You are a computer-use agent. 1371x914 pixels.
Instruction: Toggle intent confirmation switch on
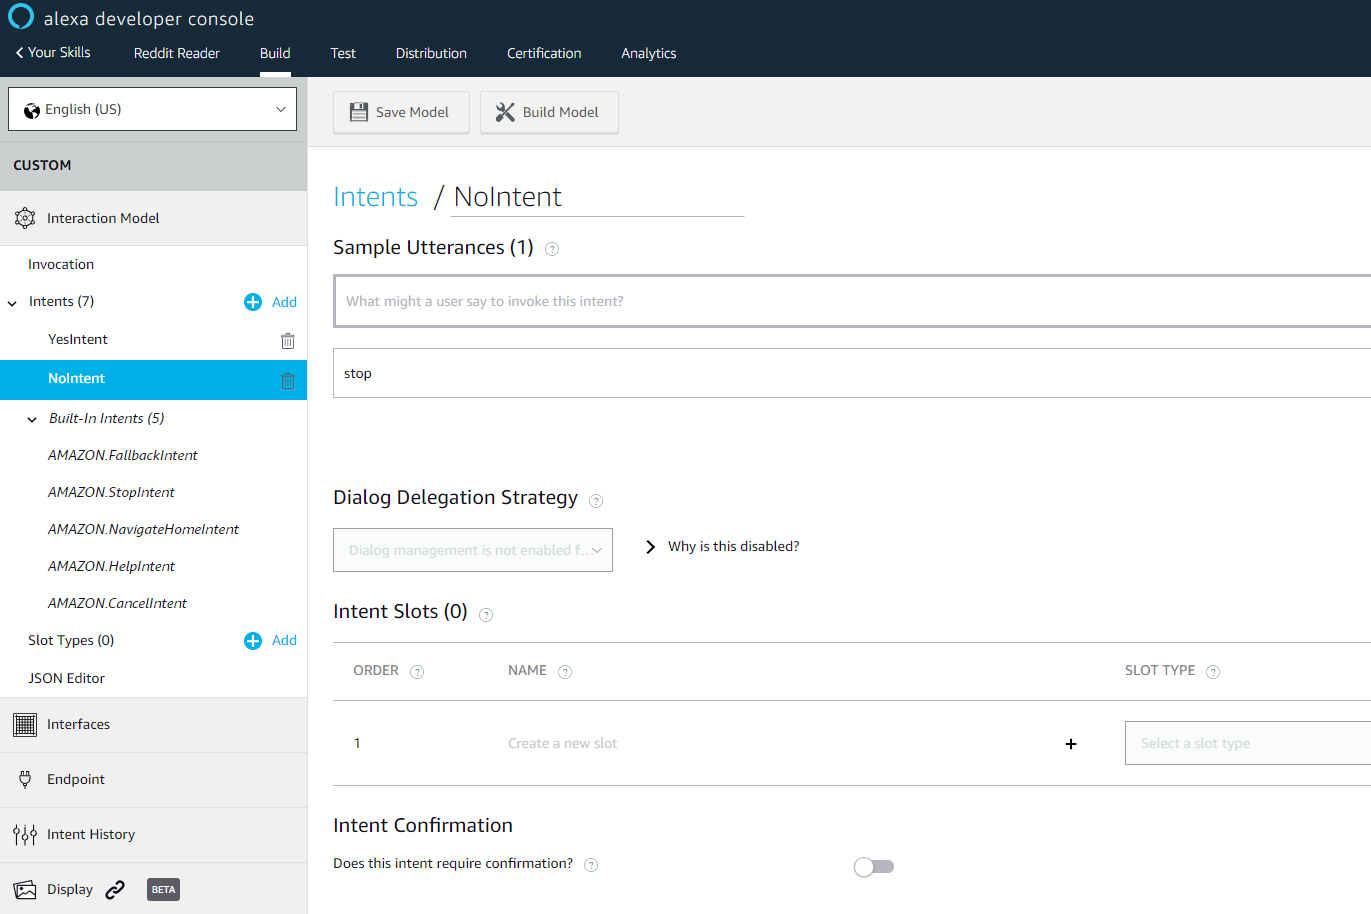point(874,867)
